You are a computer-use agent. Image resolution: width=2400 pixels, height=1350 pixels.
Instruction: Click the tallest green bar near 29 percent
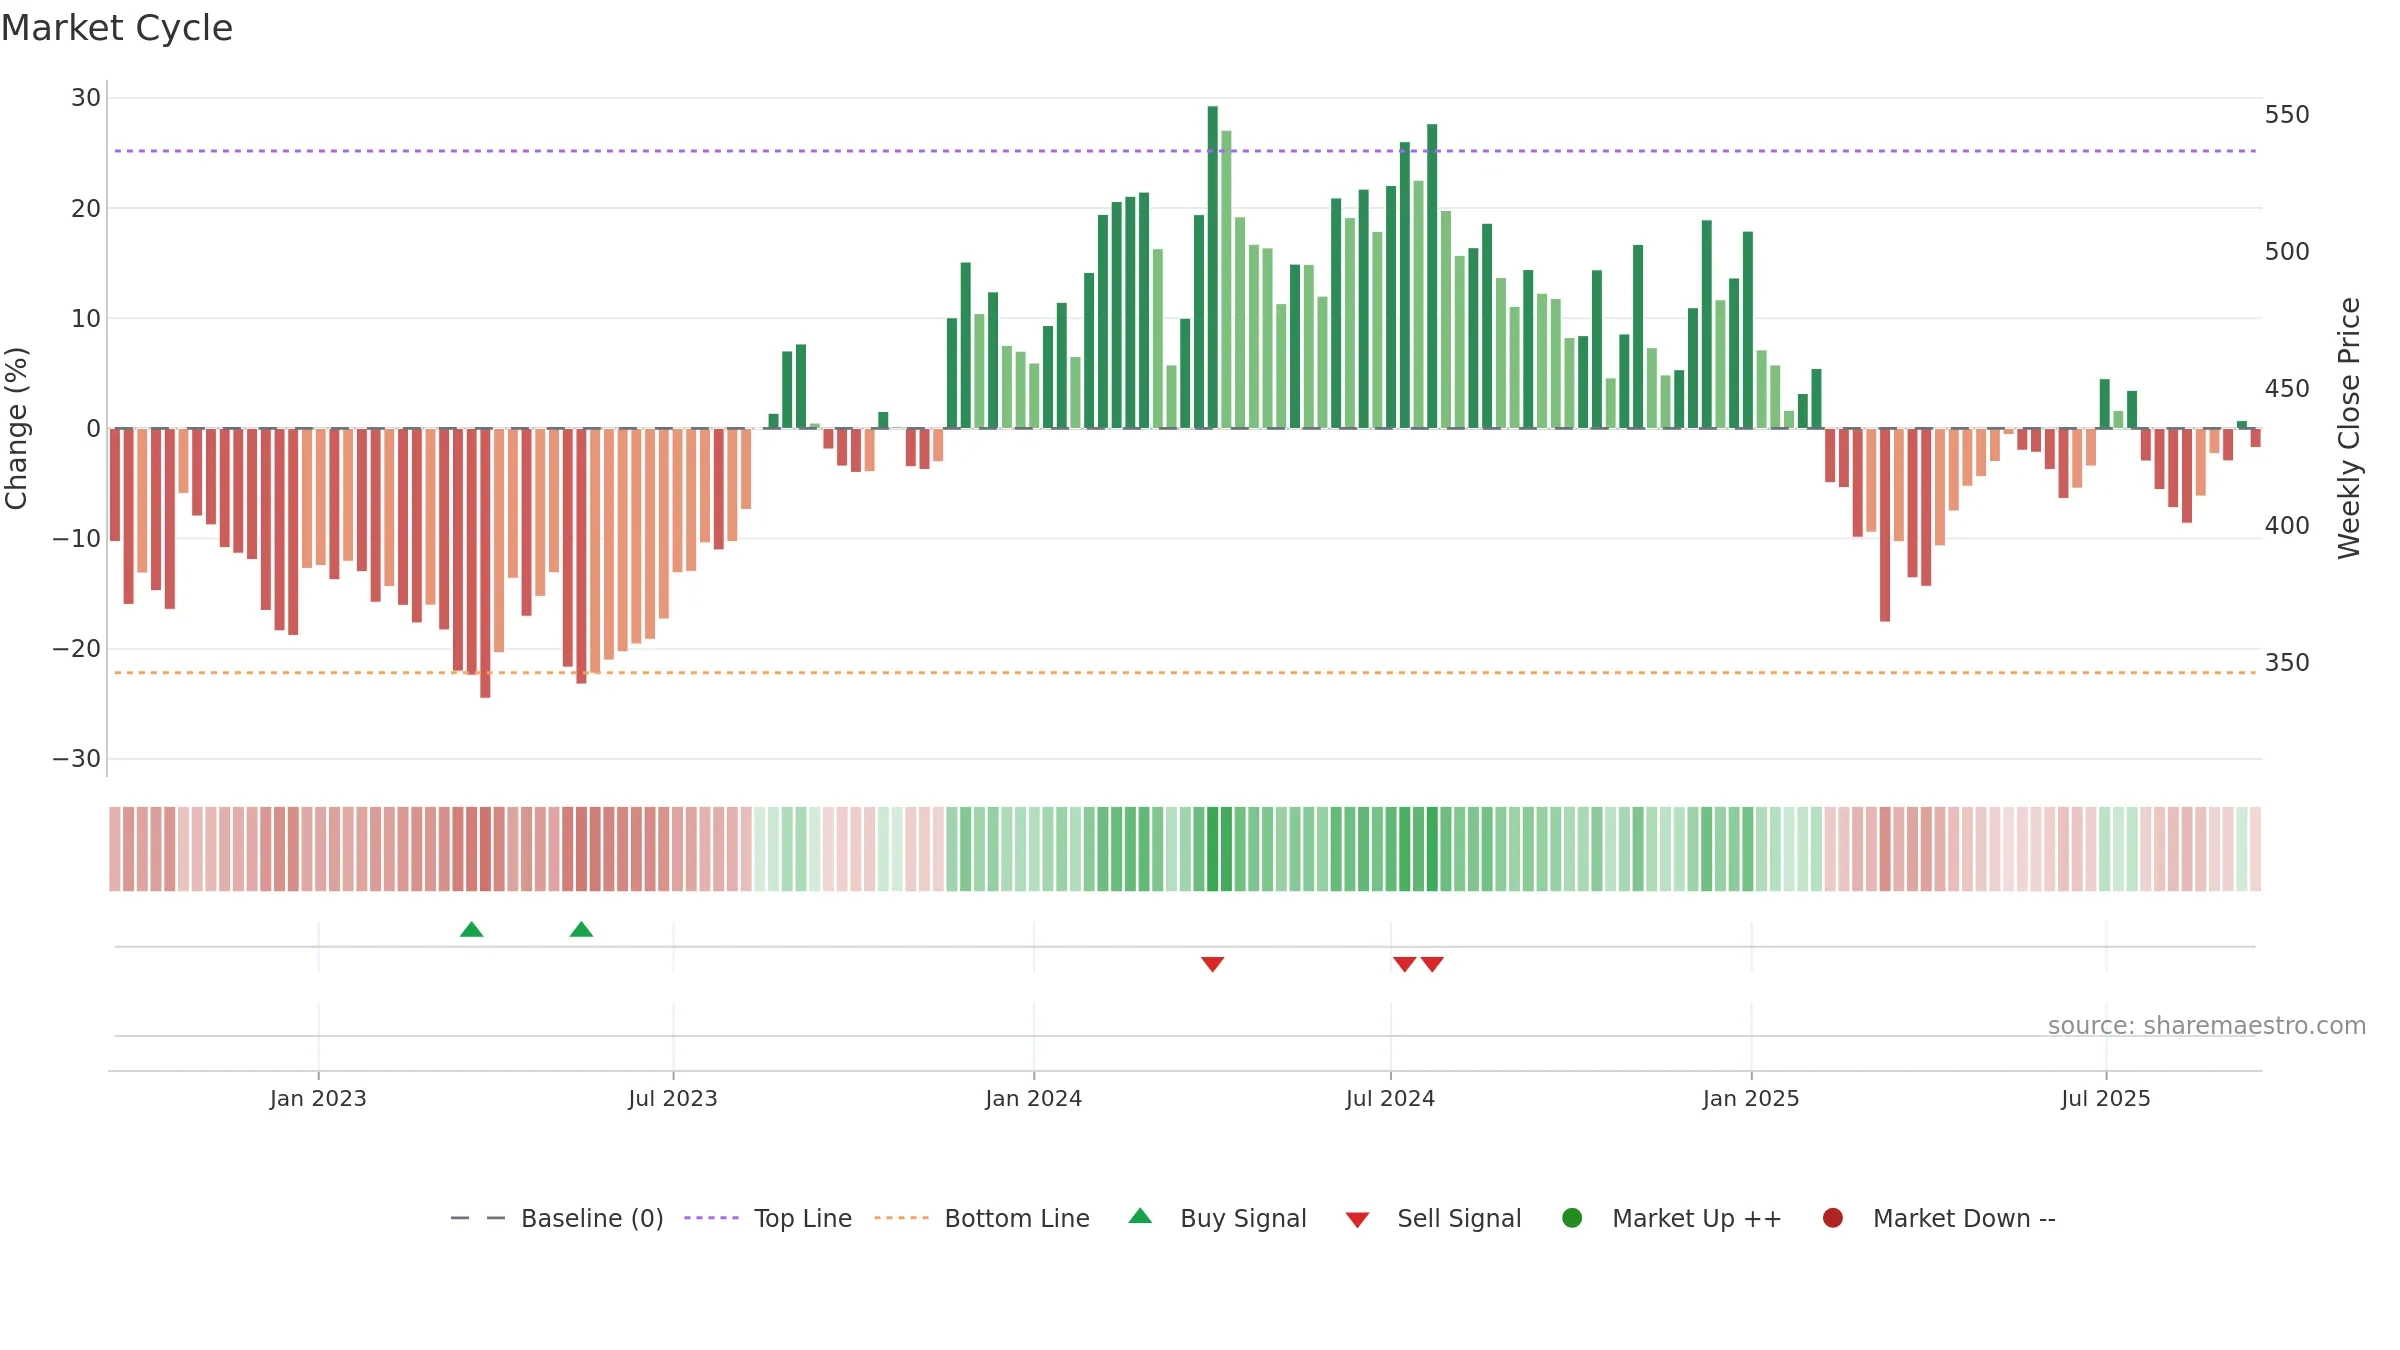click(1212, 267)
